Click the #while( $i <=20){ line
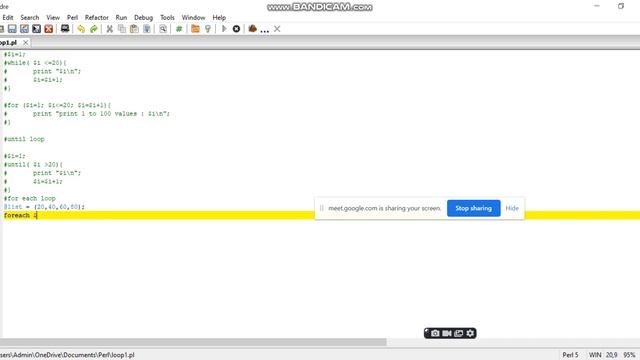640x360 pixels. pos(35,62)
